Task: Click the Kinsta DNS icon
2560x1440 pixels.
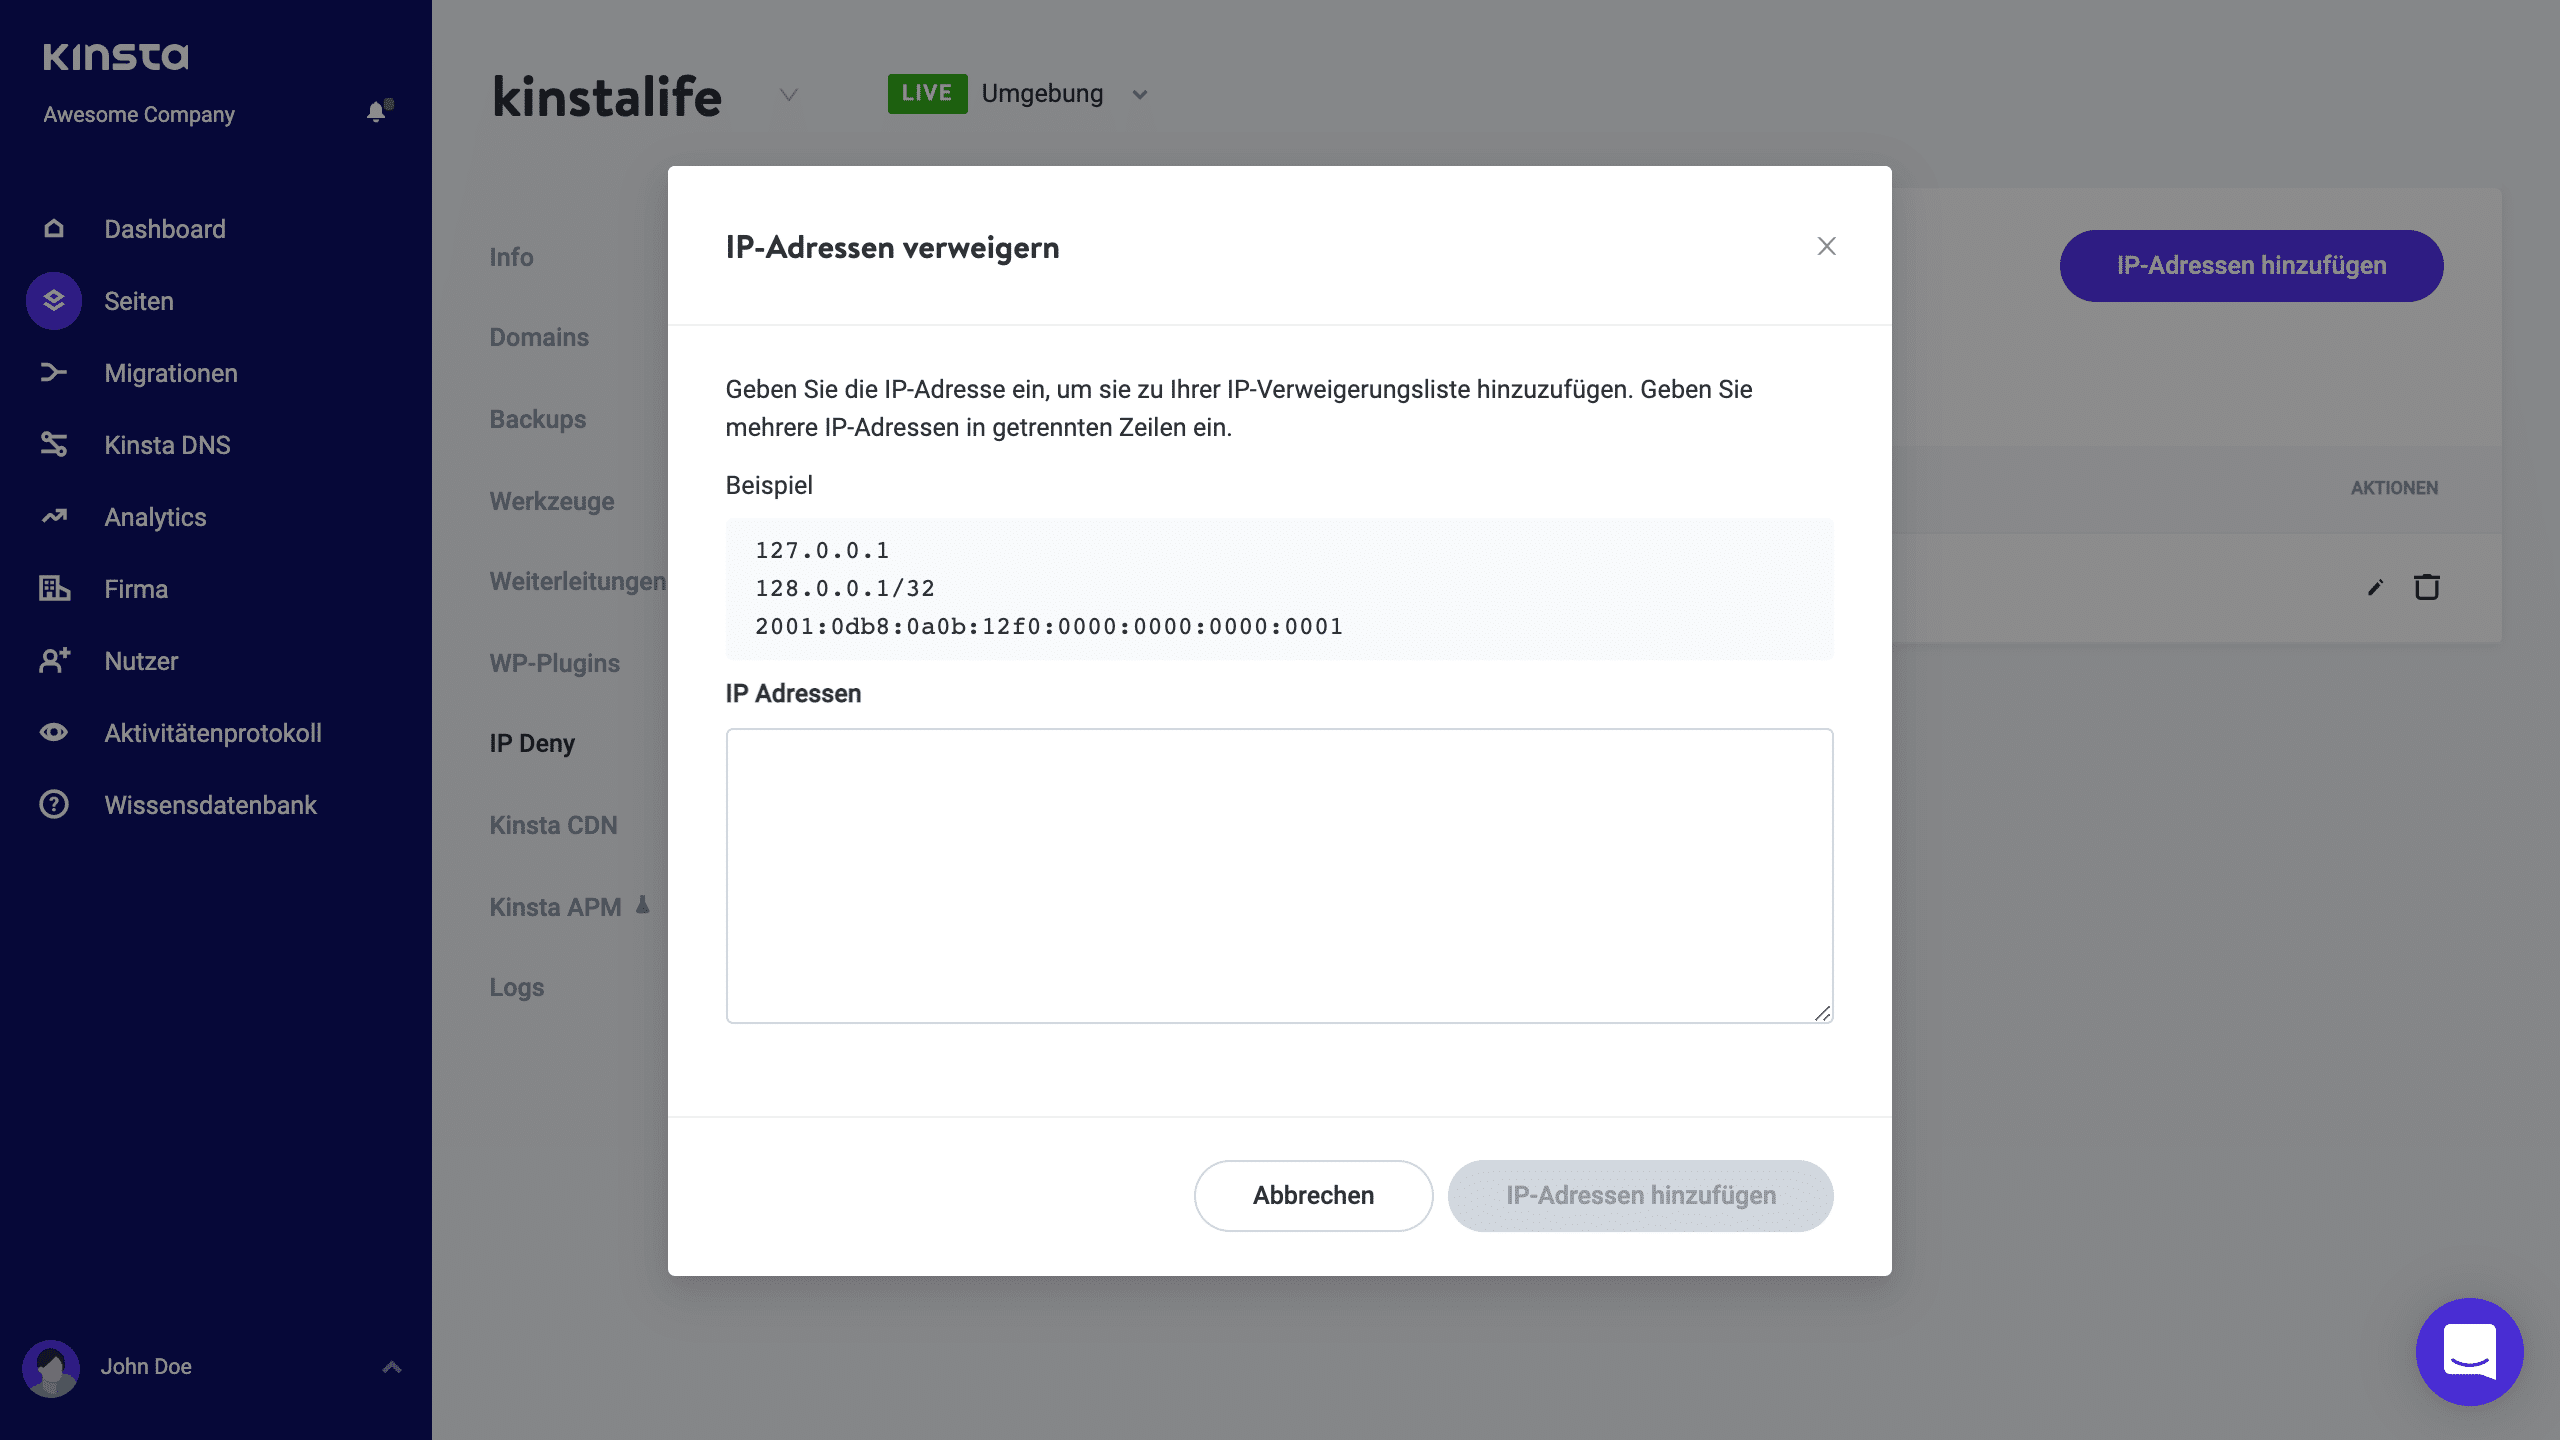Action: [53, 444]
